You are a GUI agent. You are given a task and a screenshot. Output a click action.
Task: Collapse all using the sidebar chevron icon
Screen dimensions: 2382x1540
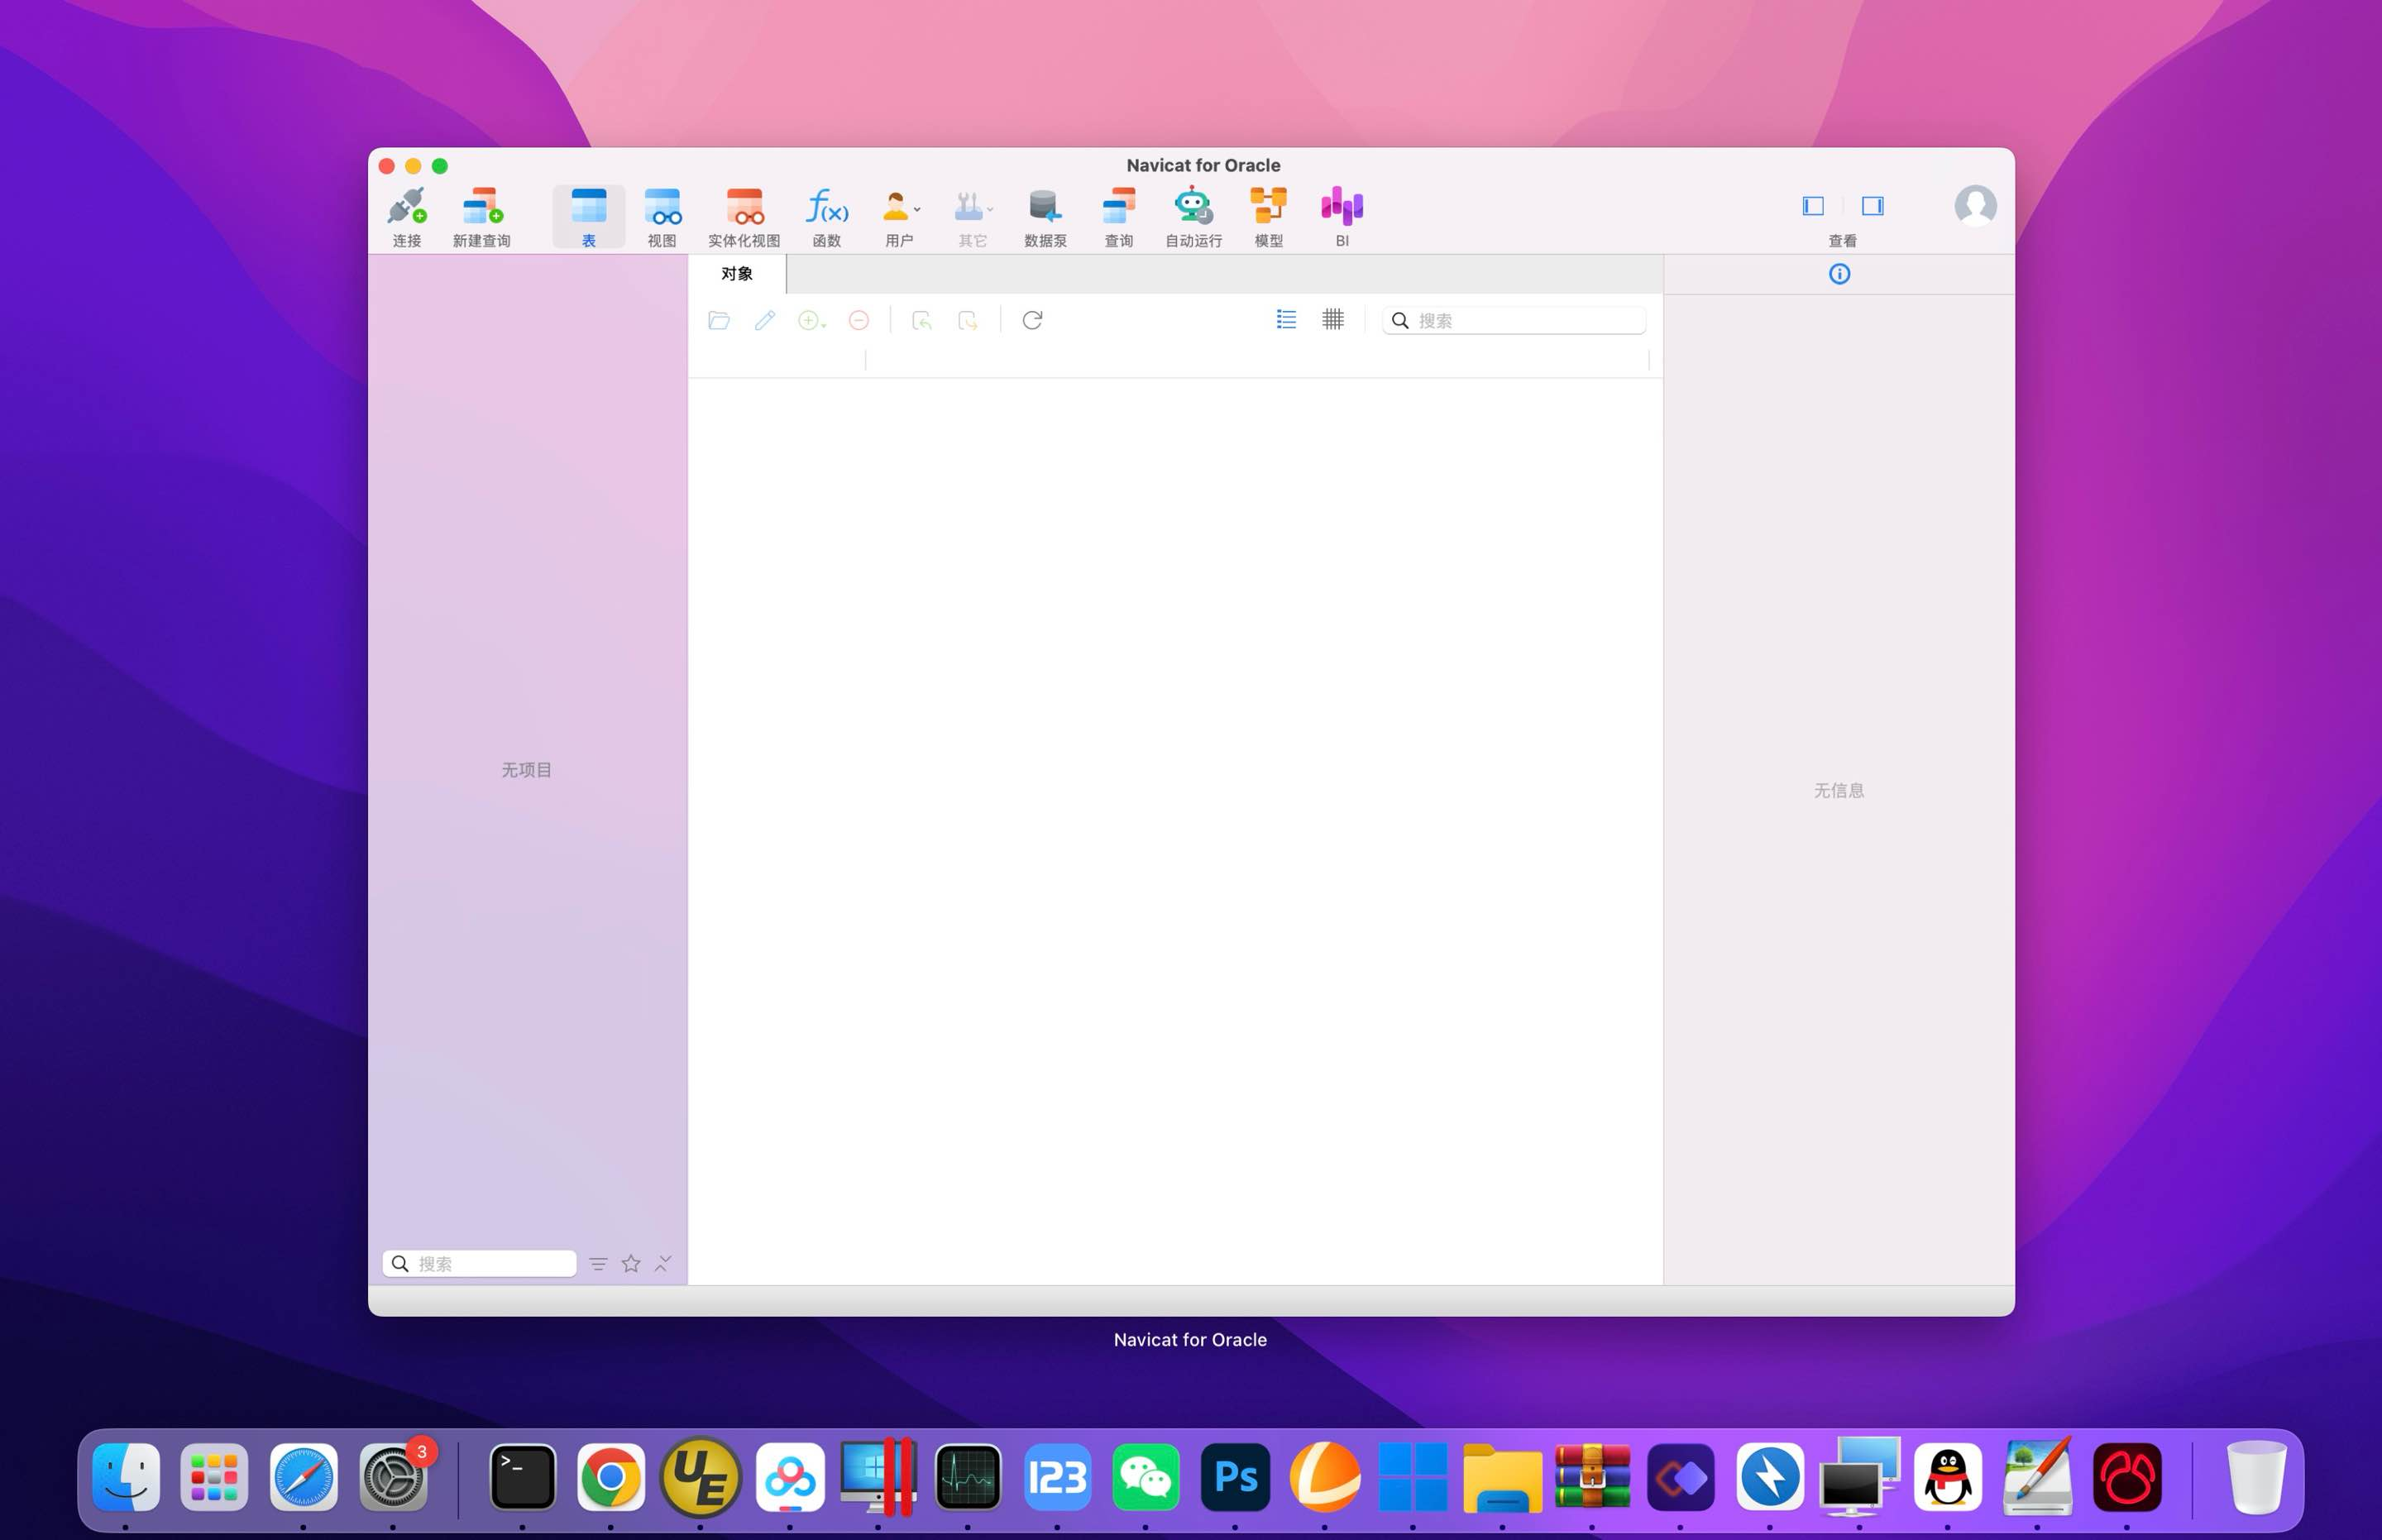point(663,1264)
